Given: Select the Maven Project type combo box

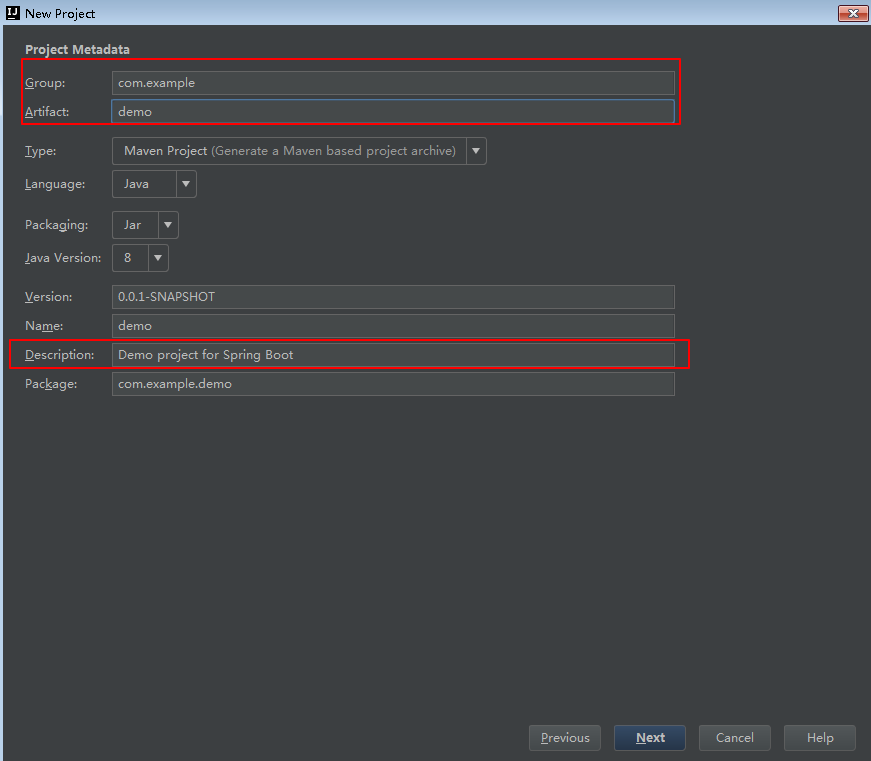Looking at the screenshot, I should point(288,151).
